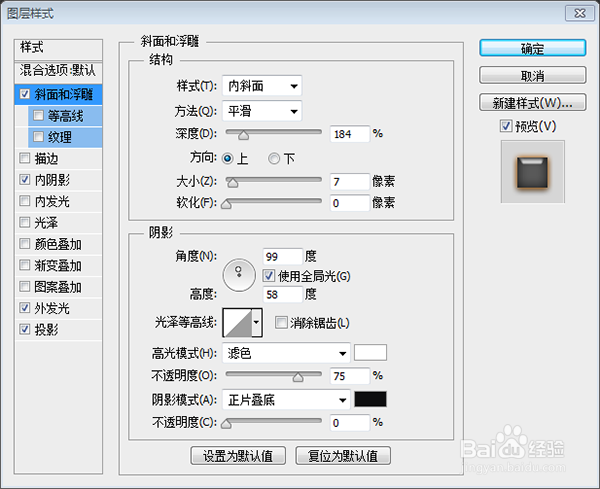
Task: Click the style preview thumbnail
Action: (x=532, y=172)
